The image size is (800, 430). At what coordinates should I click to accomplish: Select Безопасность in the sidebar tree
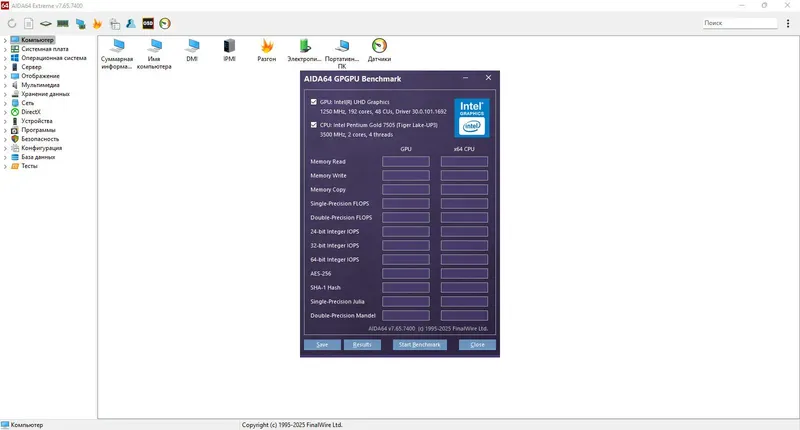40,139
